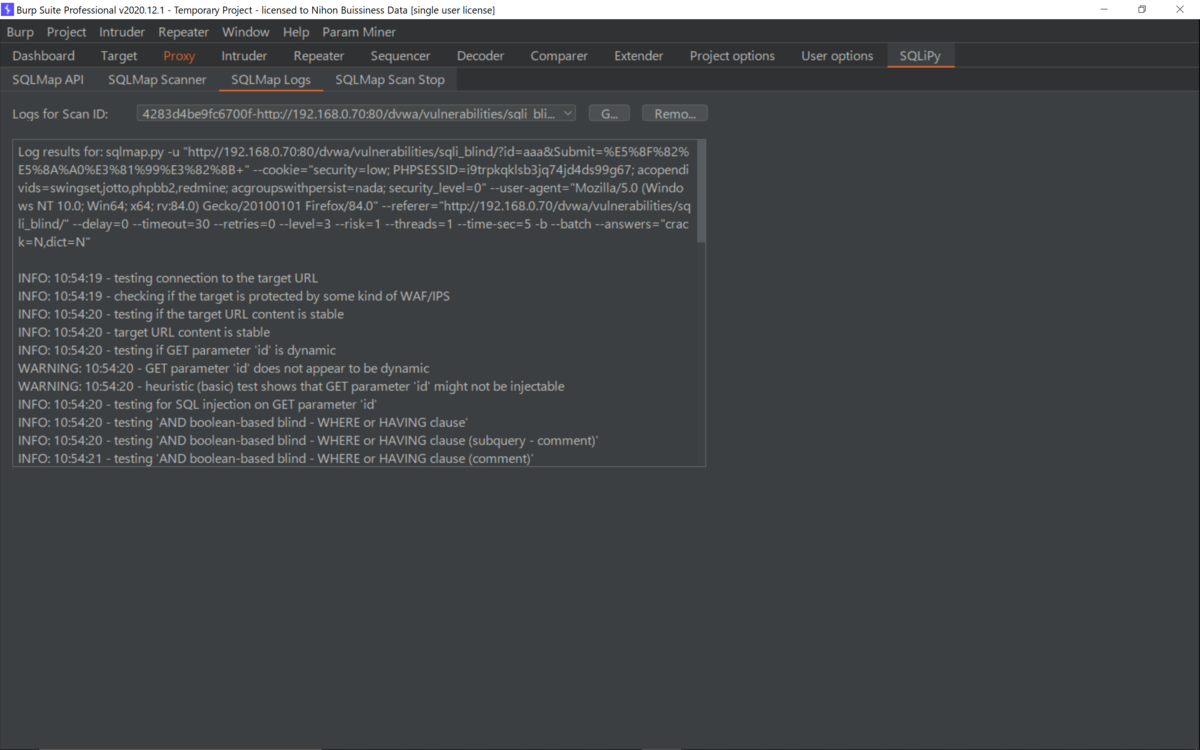Click the WAF/IPS protection check log line
Image resolution: width=1200 pixels, height=750 pixels.
tap(234, 296)
